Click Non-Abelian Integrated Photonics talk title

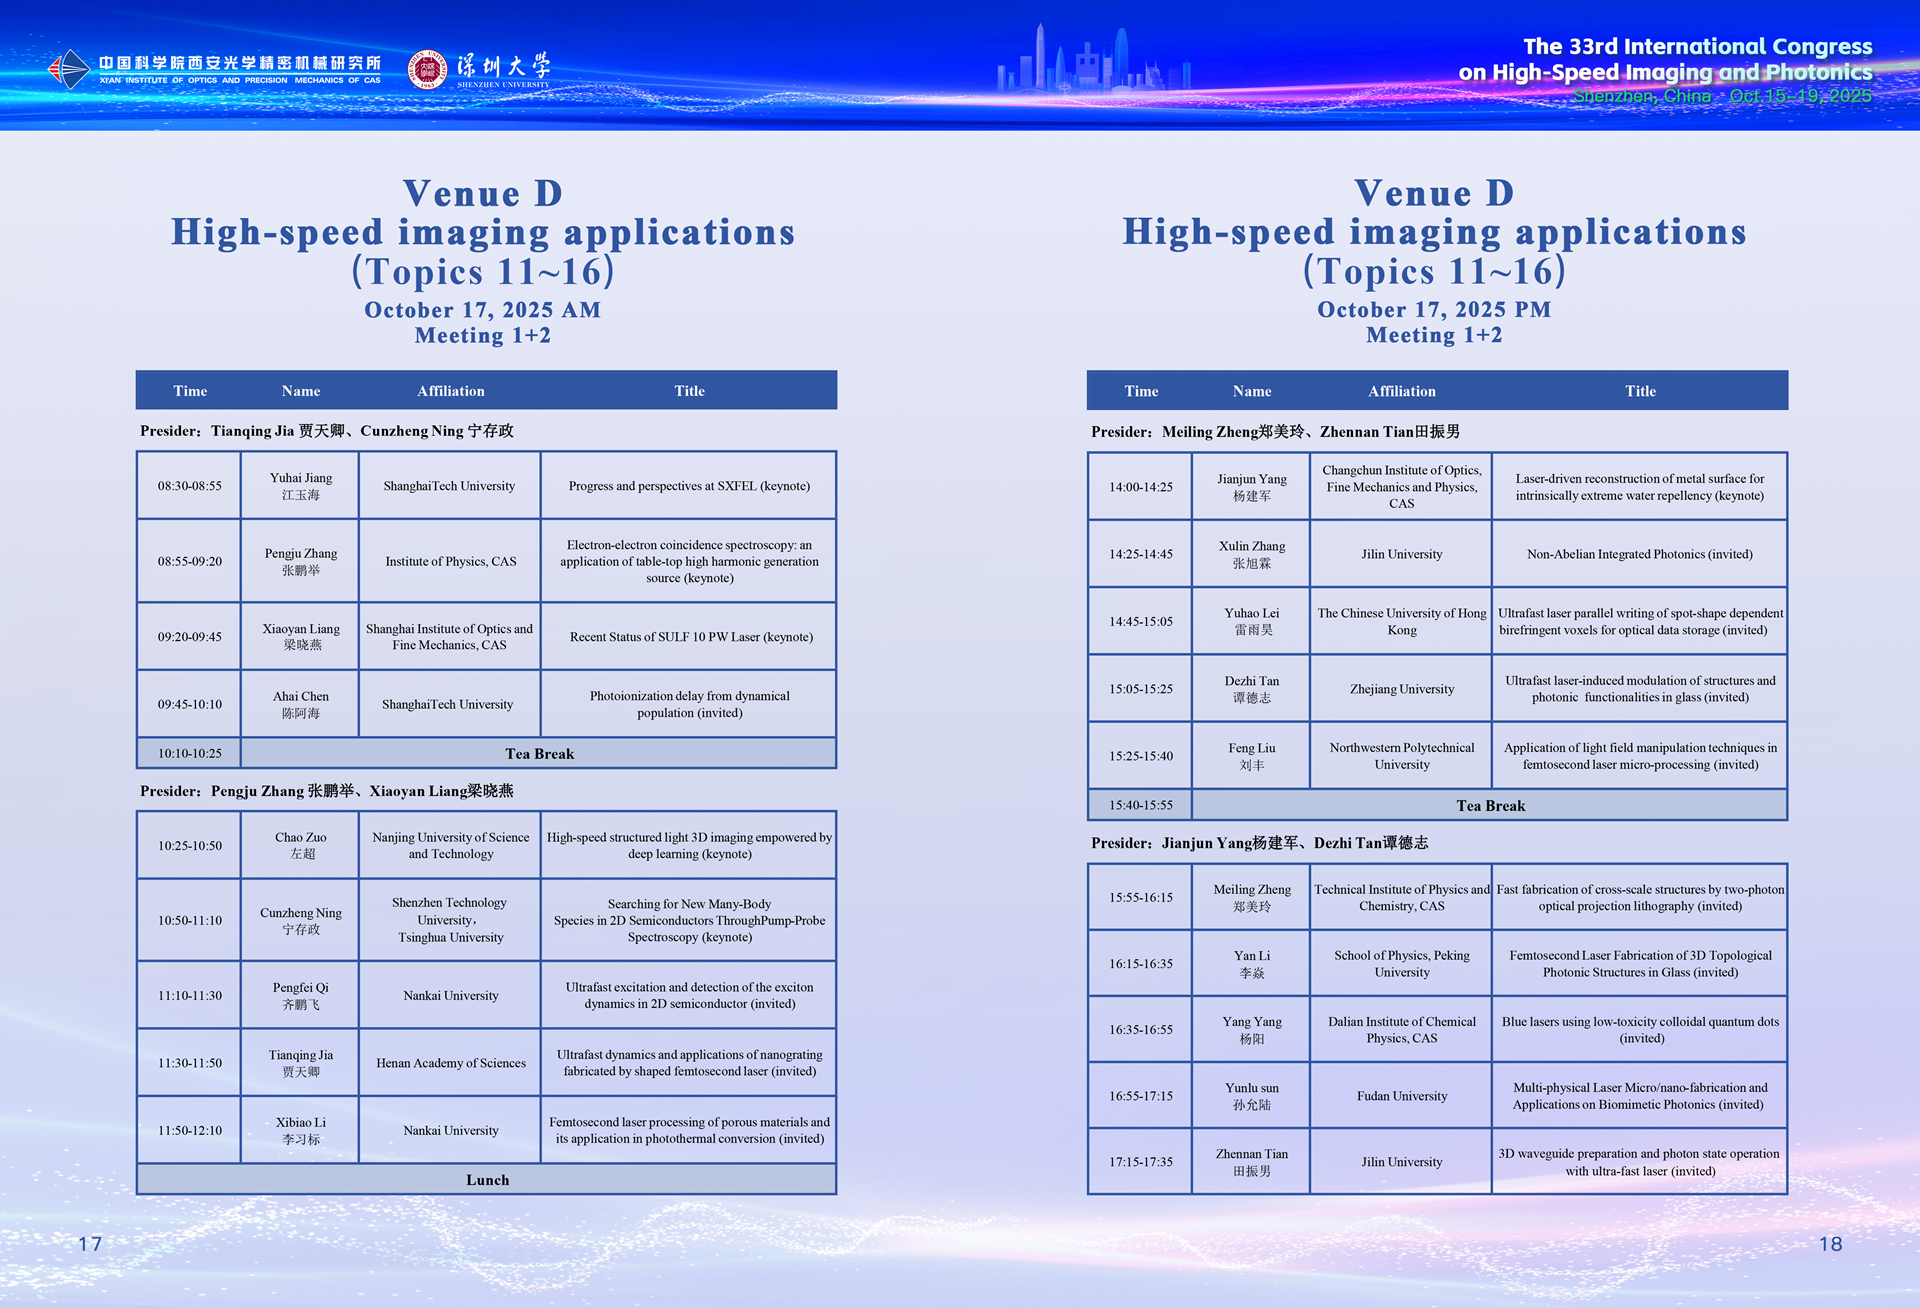1639,554
